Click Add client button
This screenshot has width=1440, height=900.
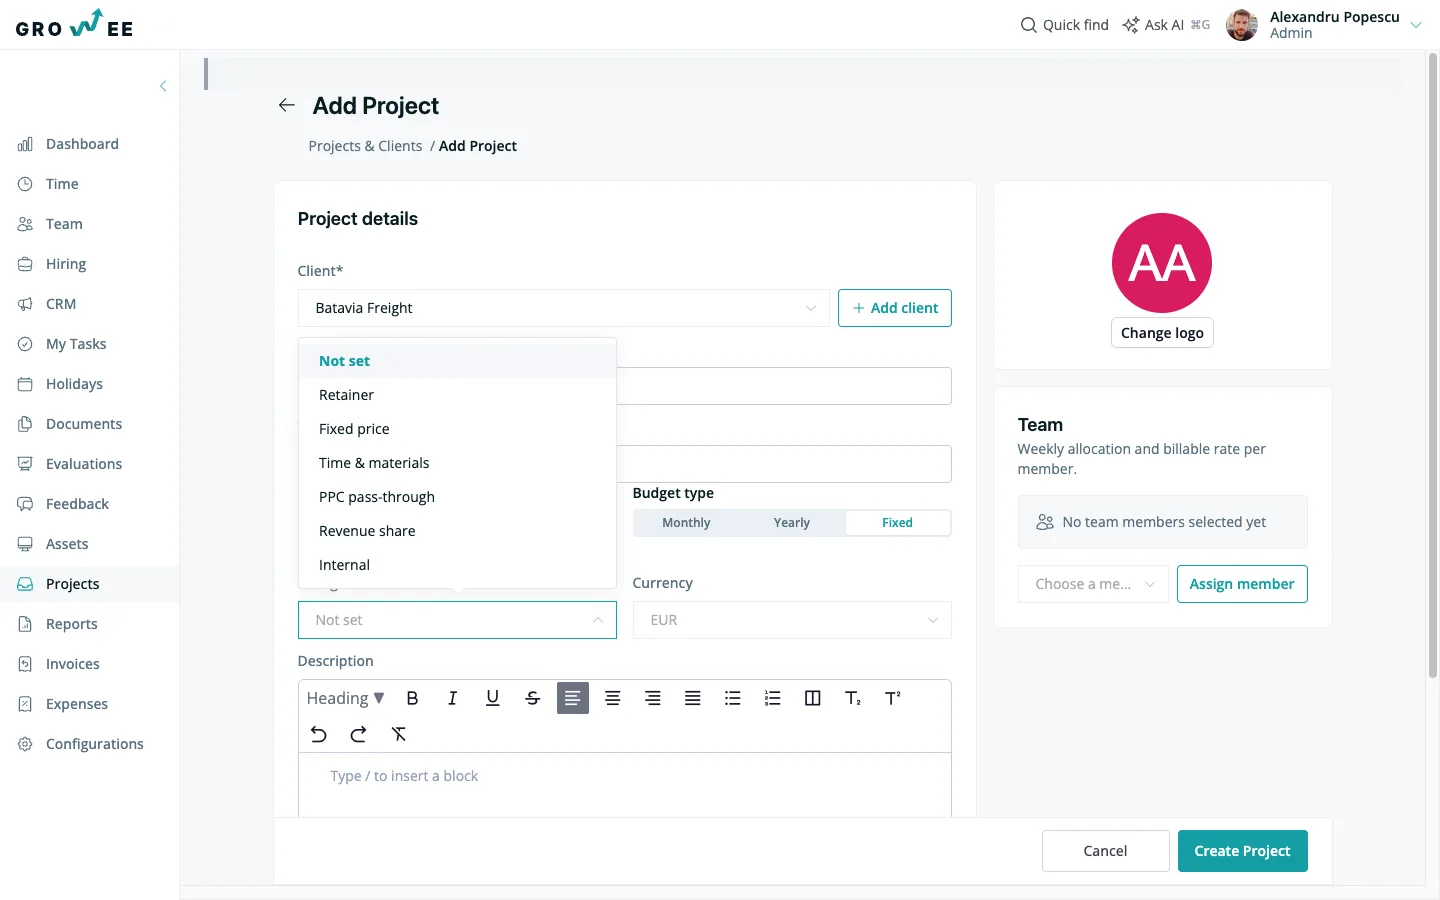tap(895, 308)
